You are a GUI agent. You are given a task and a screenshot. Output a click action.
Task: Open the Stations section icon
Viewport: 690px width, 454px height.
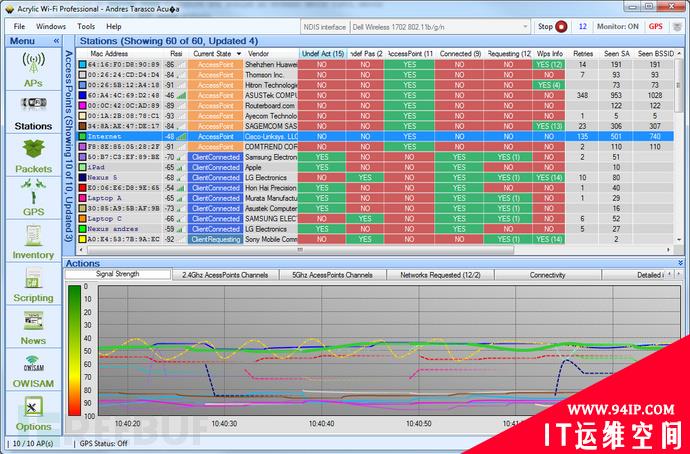tap(33, 104)
